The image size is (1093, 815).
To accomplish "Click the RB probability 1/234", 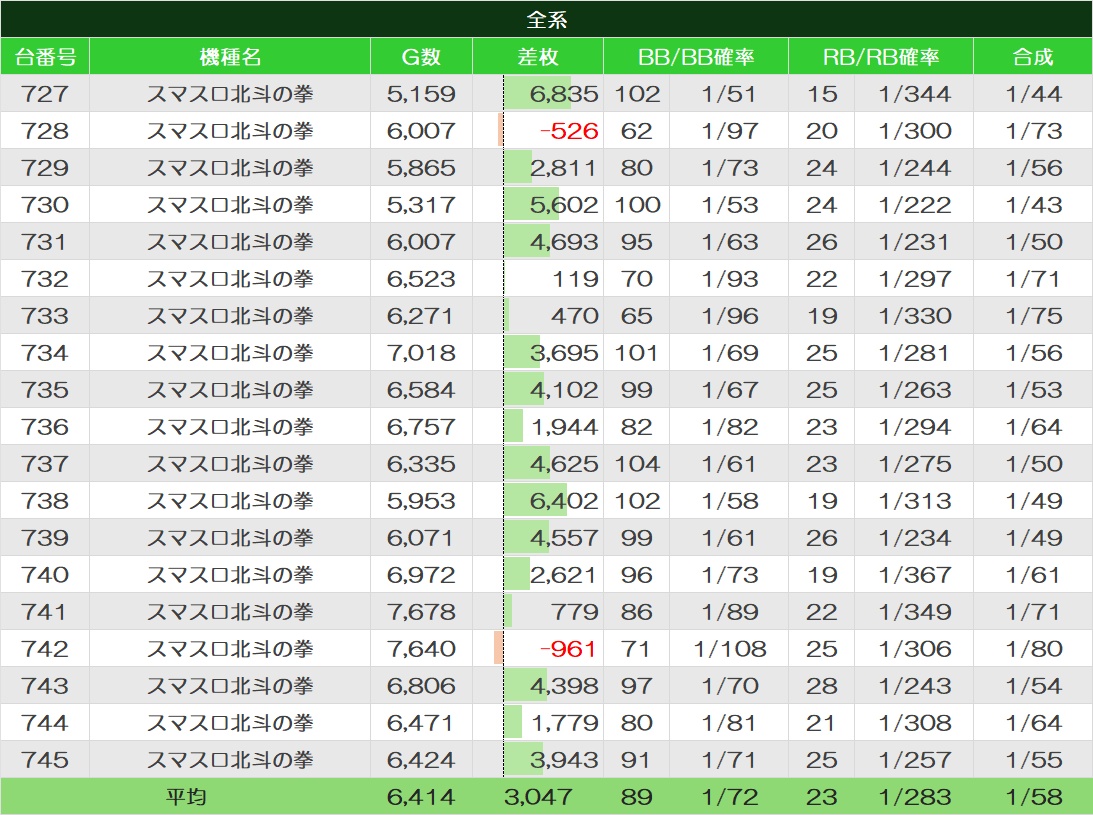I will tap(914, 537).
